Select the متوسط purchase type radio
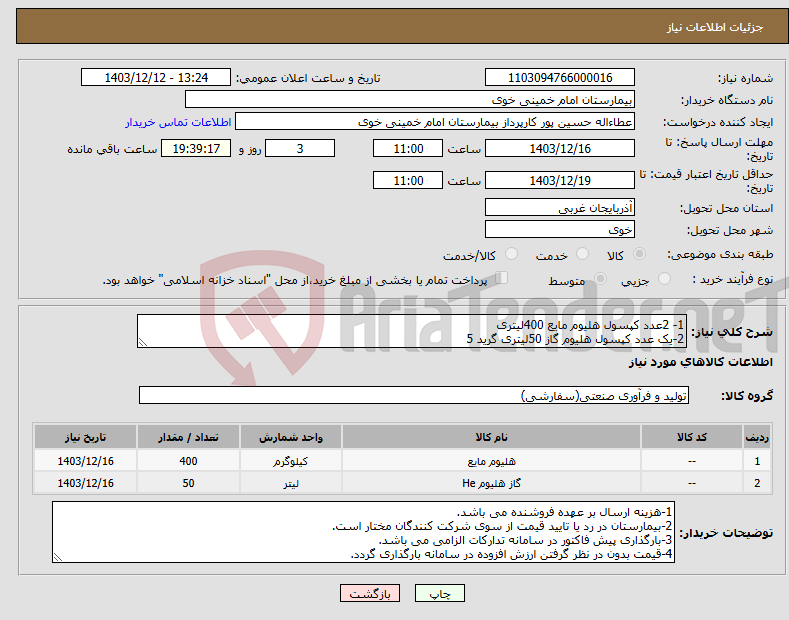Image resolution: width=789 pixels, height=620 pixels. 600,278
